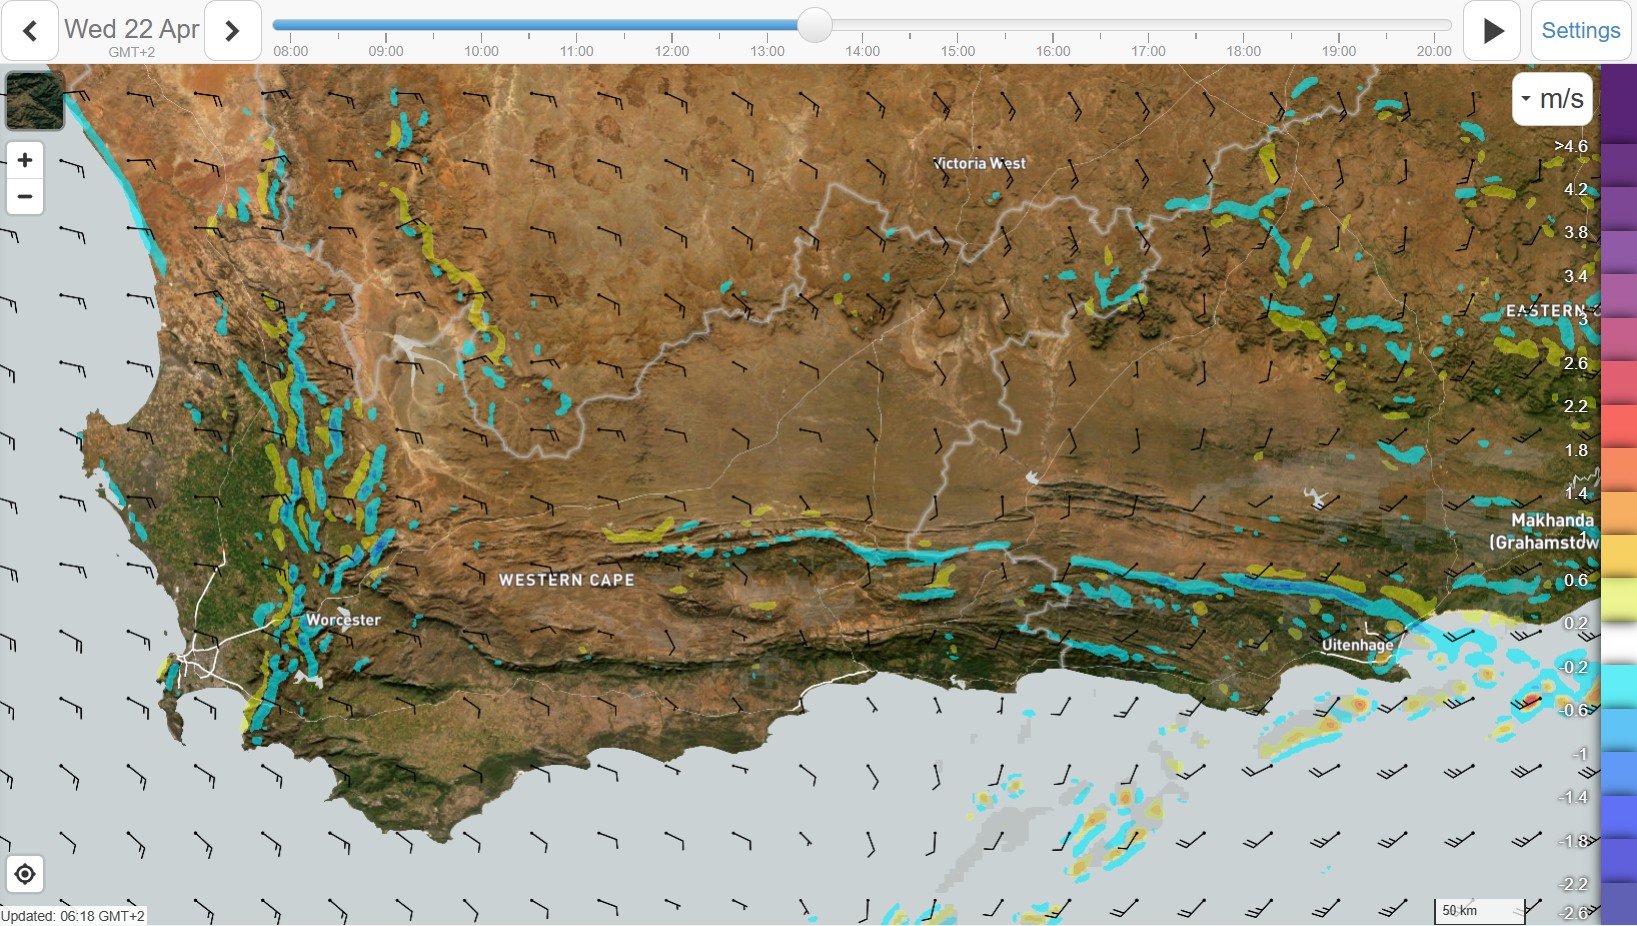Center map on my location
1637x926 pixels.
[25, 874]
